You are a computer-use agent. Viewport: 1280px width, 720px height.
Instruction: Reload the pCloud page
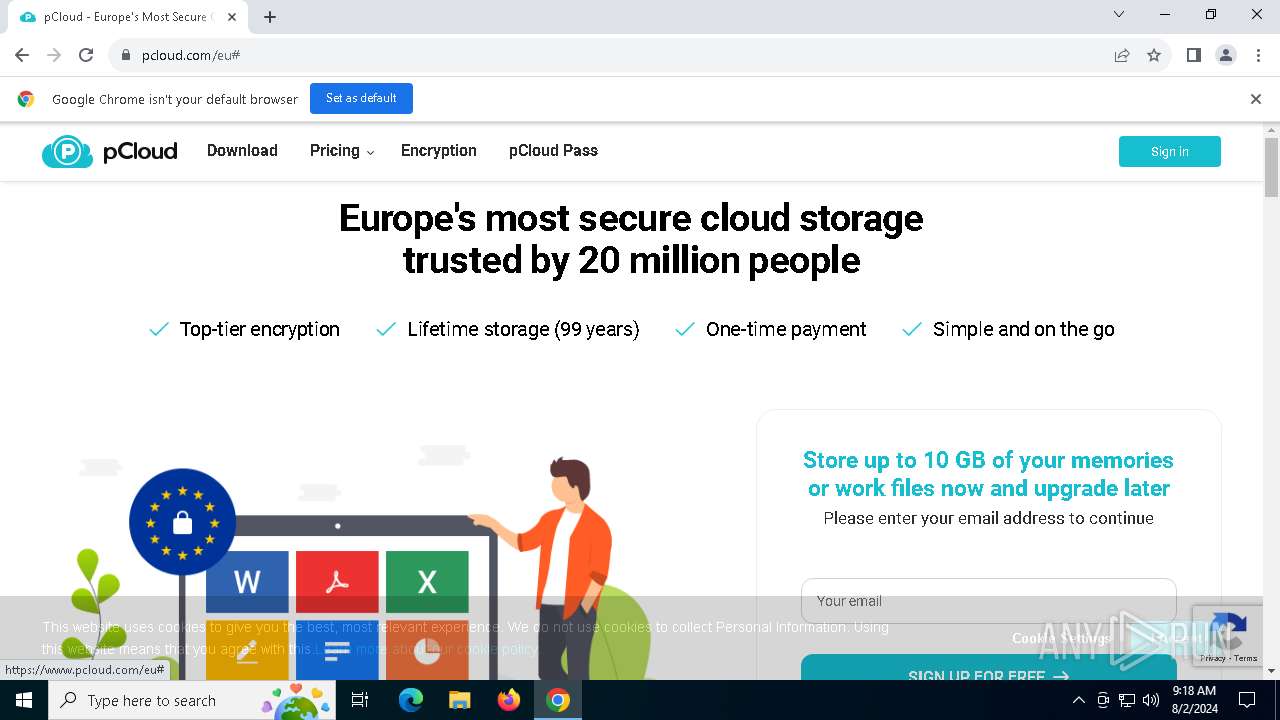click(x=86, y=55)
